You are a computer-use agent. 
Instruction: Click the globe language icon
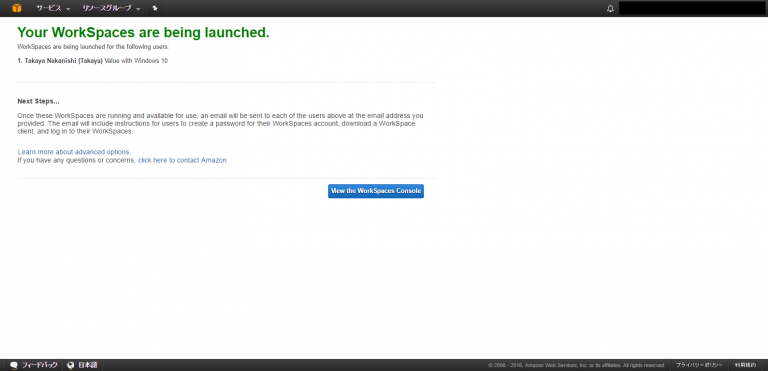click(71, 365)
